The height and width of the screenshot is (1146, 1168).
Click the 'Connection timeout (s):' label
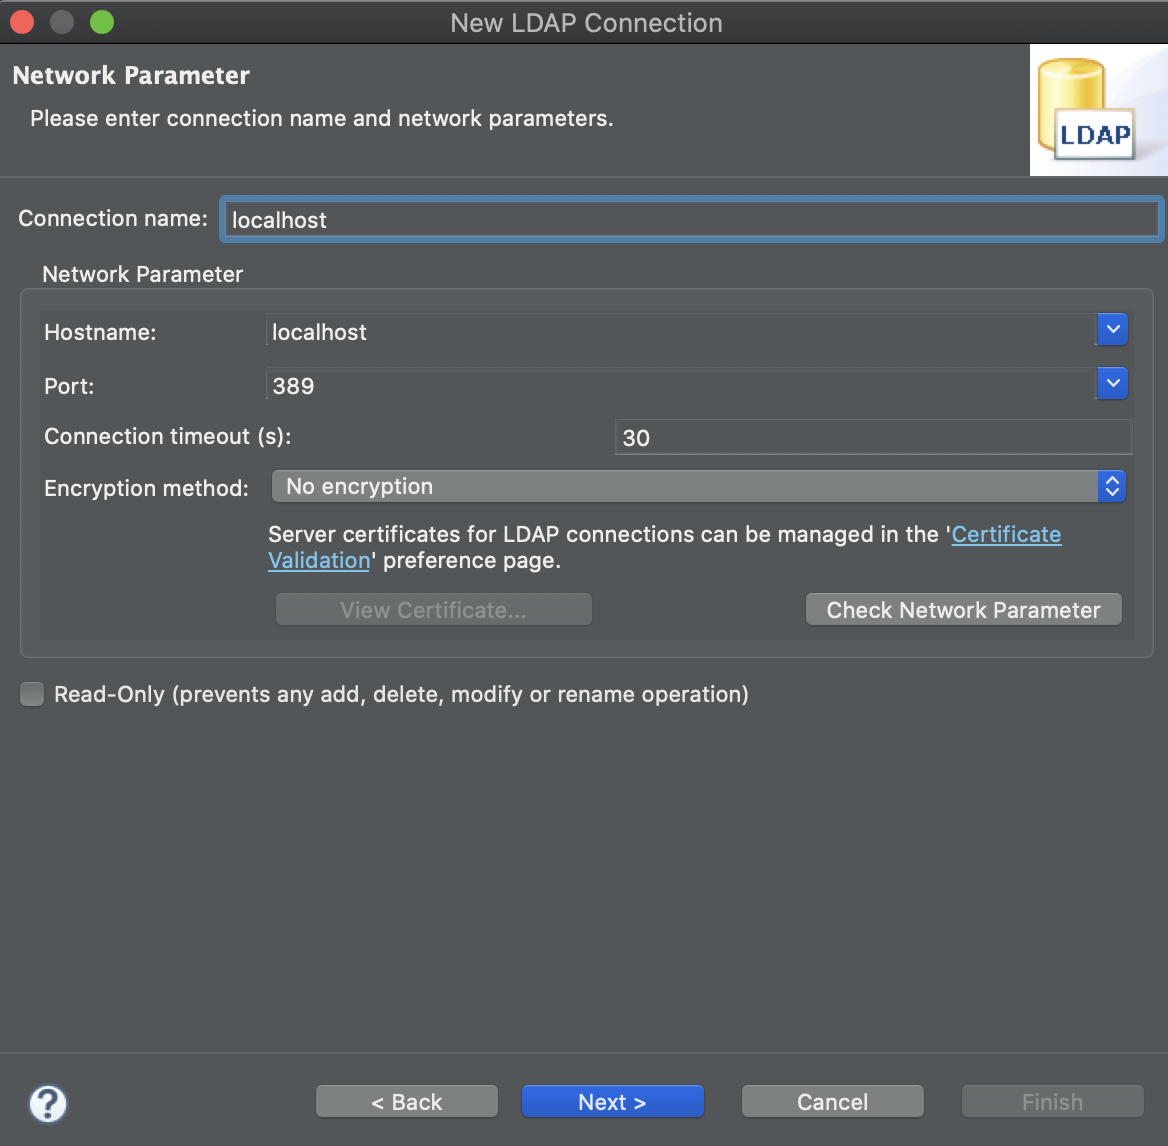pyautogui.click(x=168, y=436)
